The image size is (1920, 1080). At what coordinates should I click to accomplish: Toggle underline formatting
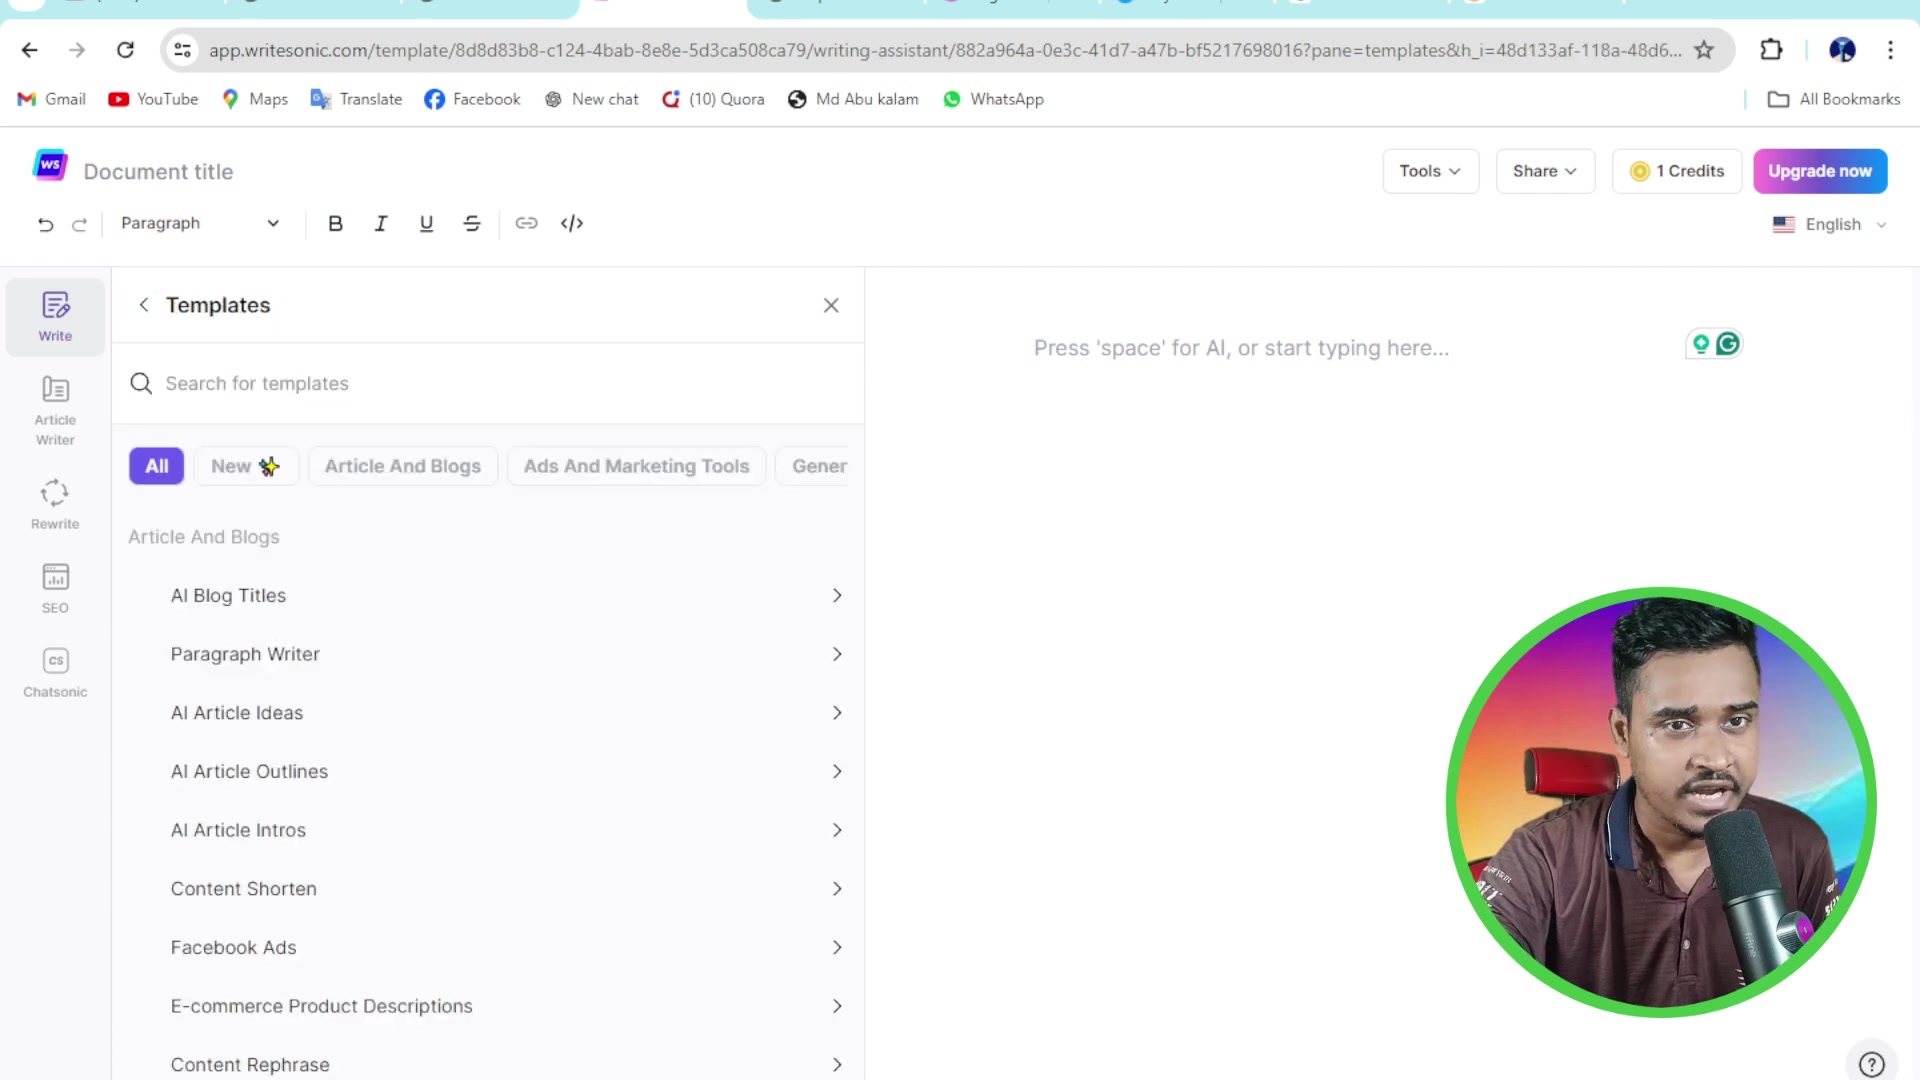(426, 223)
